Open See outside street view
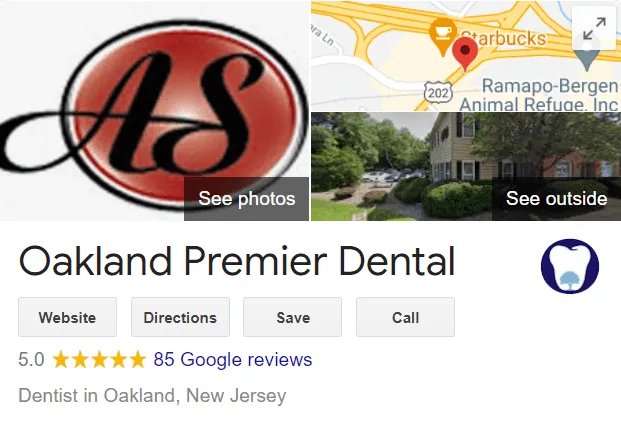This screenshot has width=621, height=421. tap(556, 199)
